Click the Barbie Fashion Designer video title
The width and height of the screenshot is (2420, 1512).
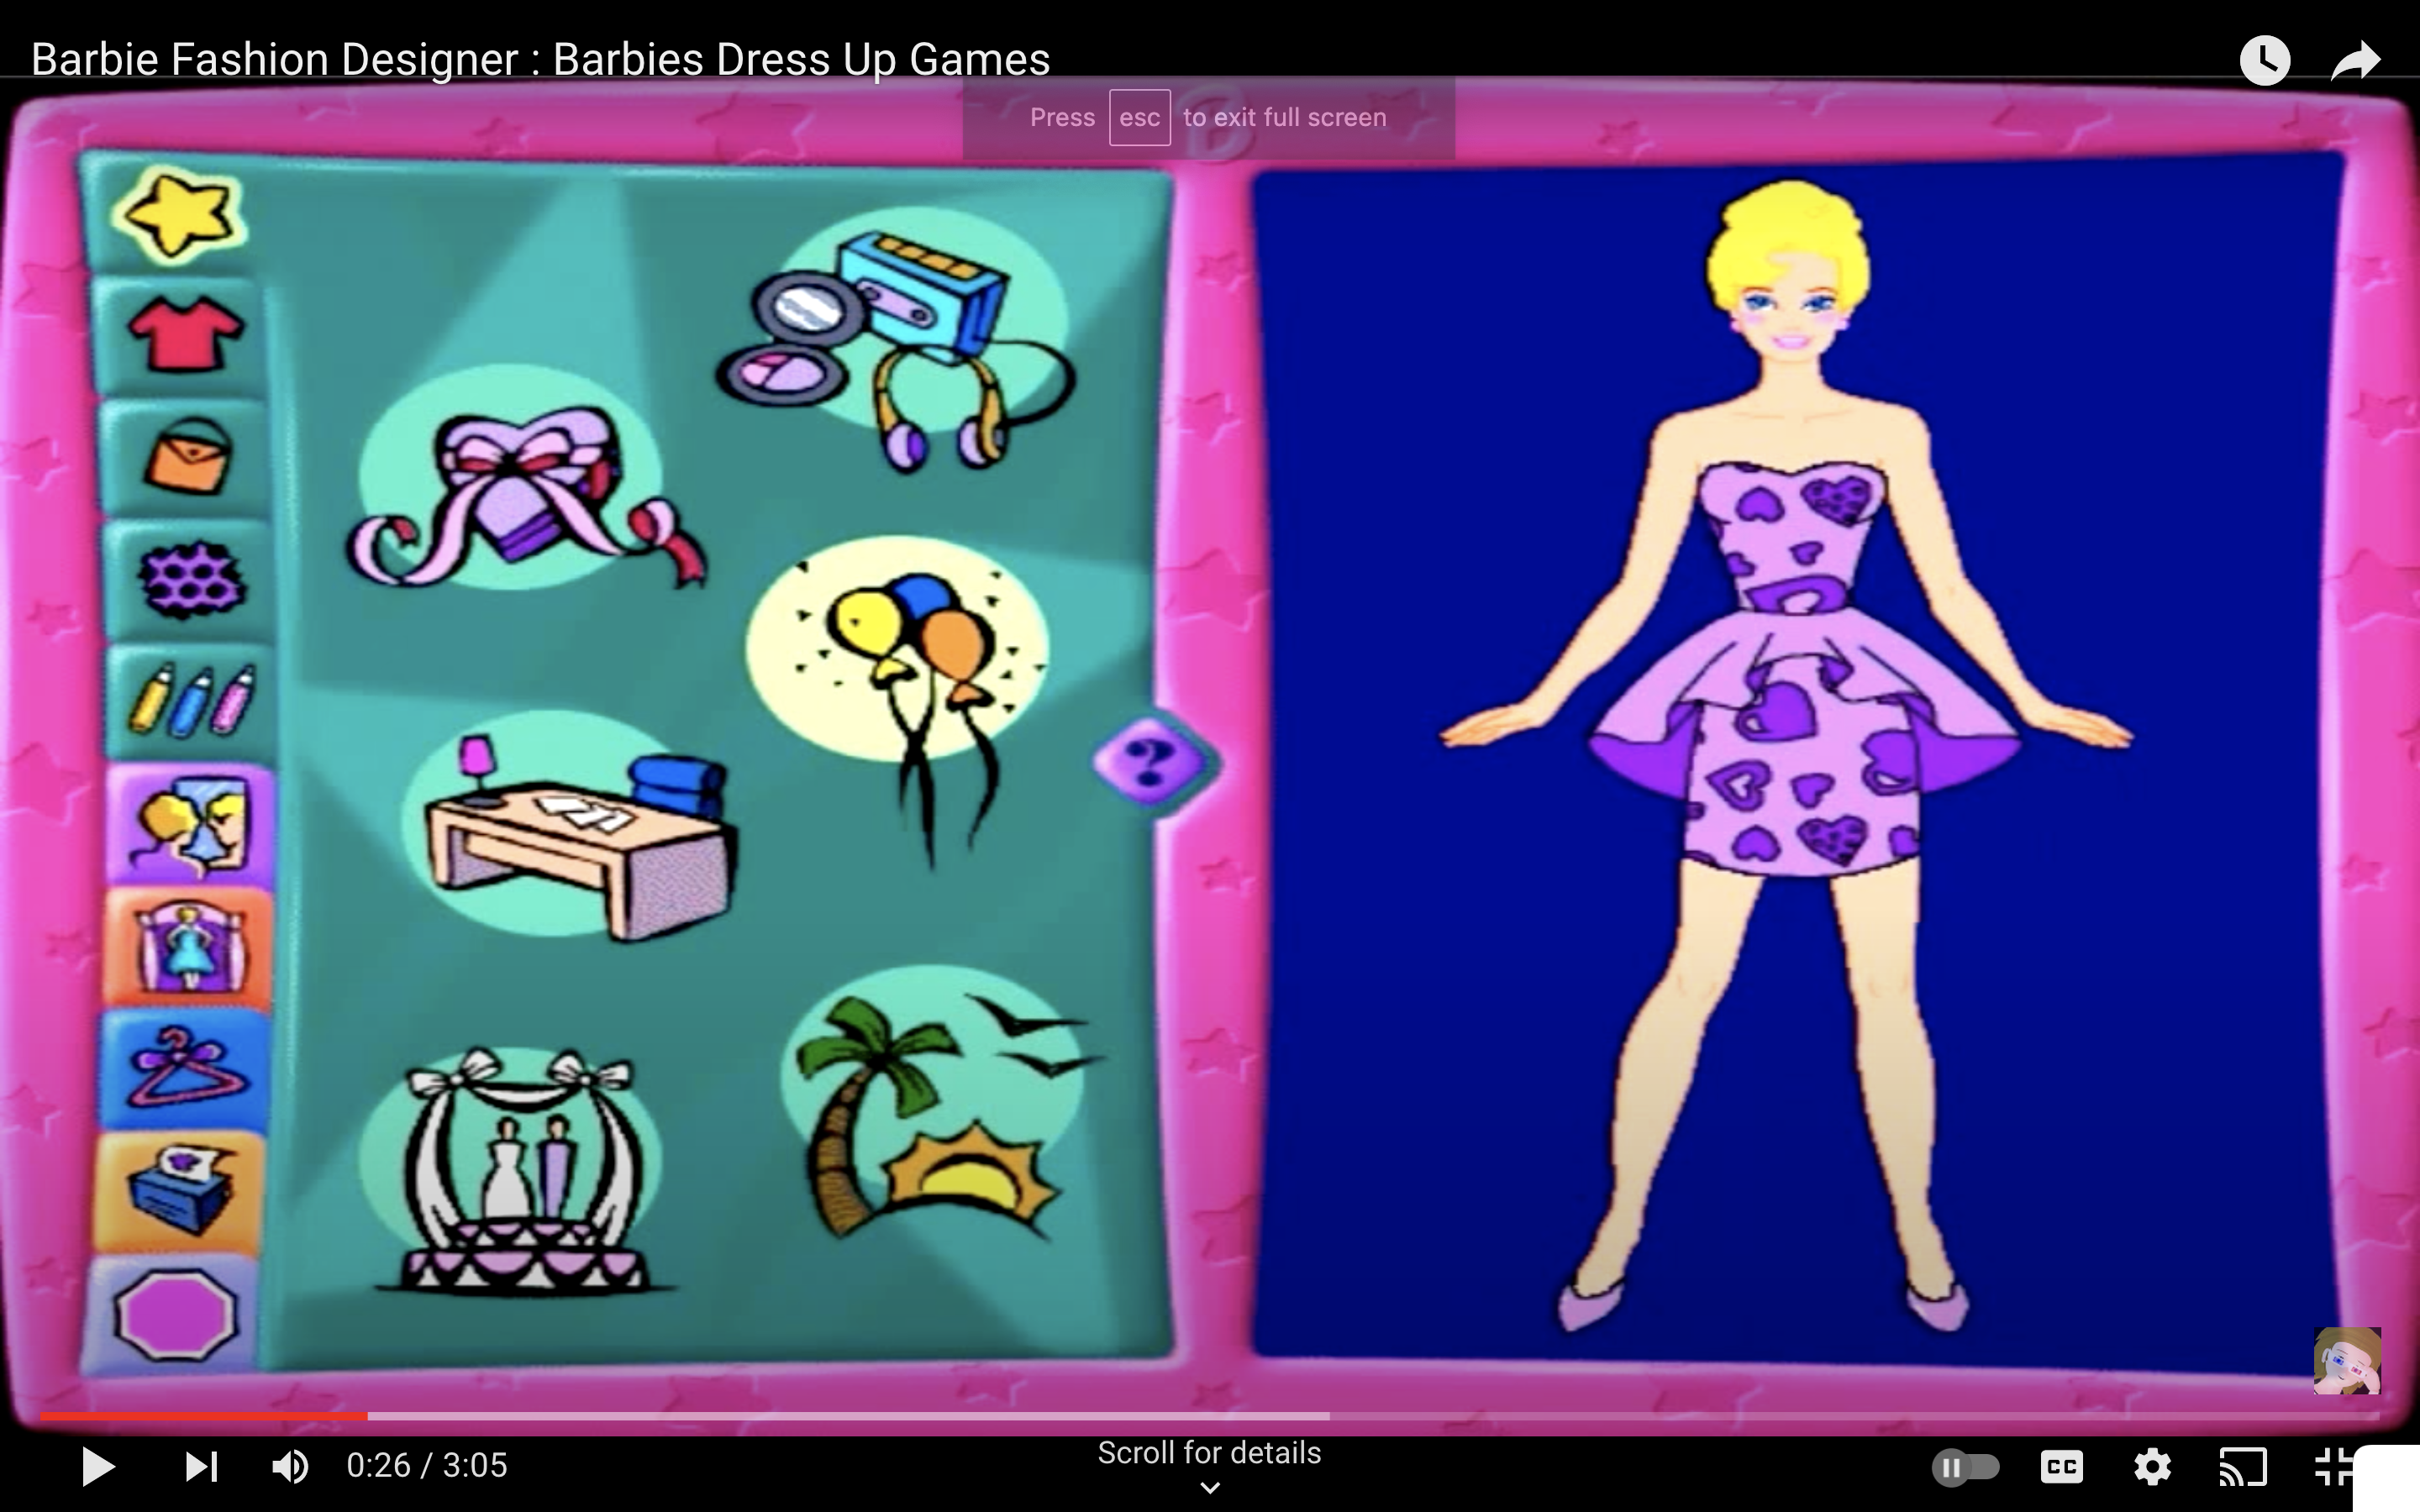point(540,59)
